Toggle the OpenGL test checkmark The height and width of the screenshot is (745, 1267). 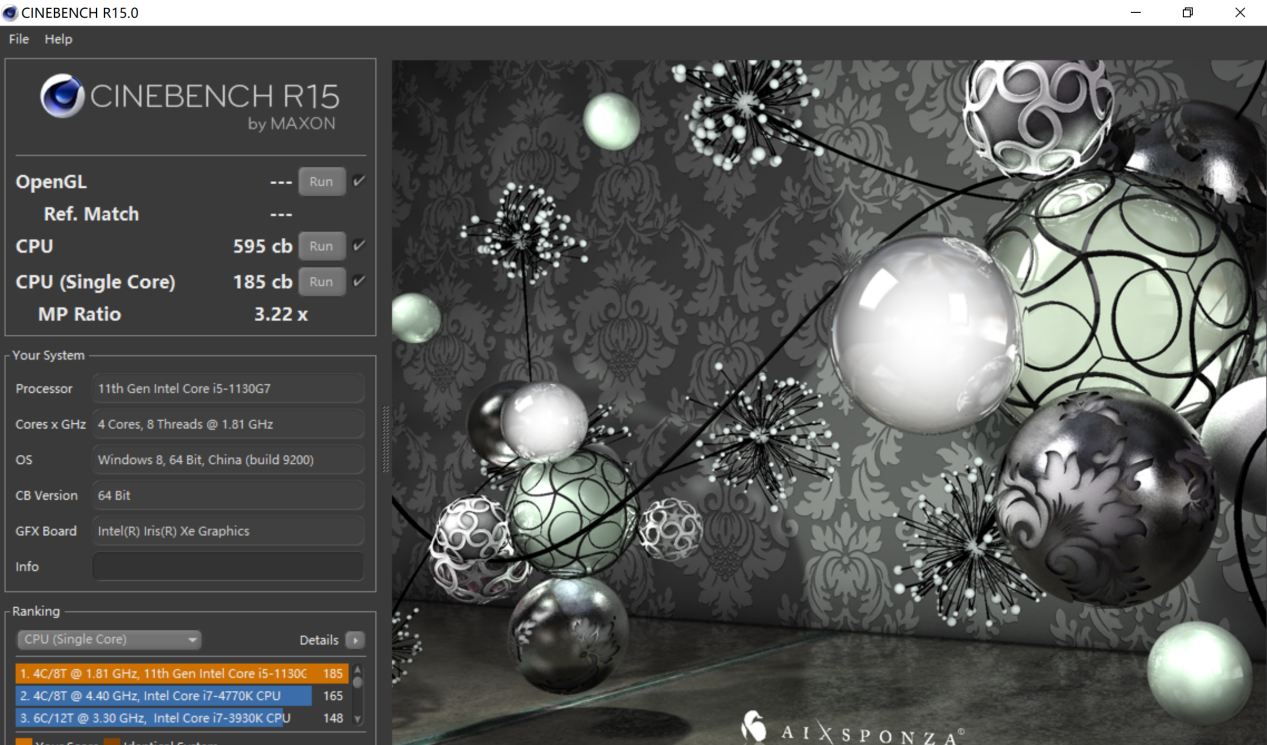pyautogui.click(x=359, y=181)
